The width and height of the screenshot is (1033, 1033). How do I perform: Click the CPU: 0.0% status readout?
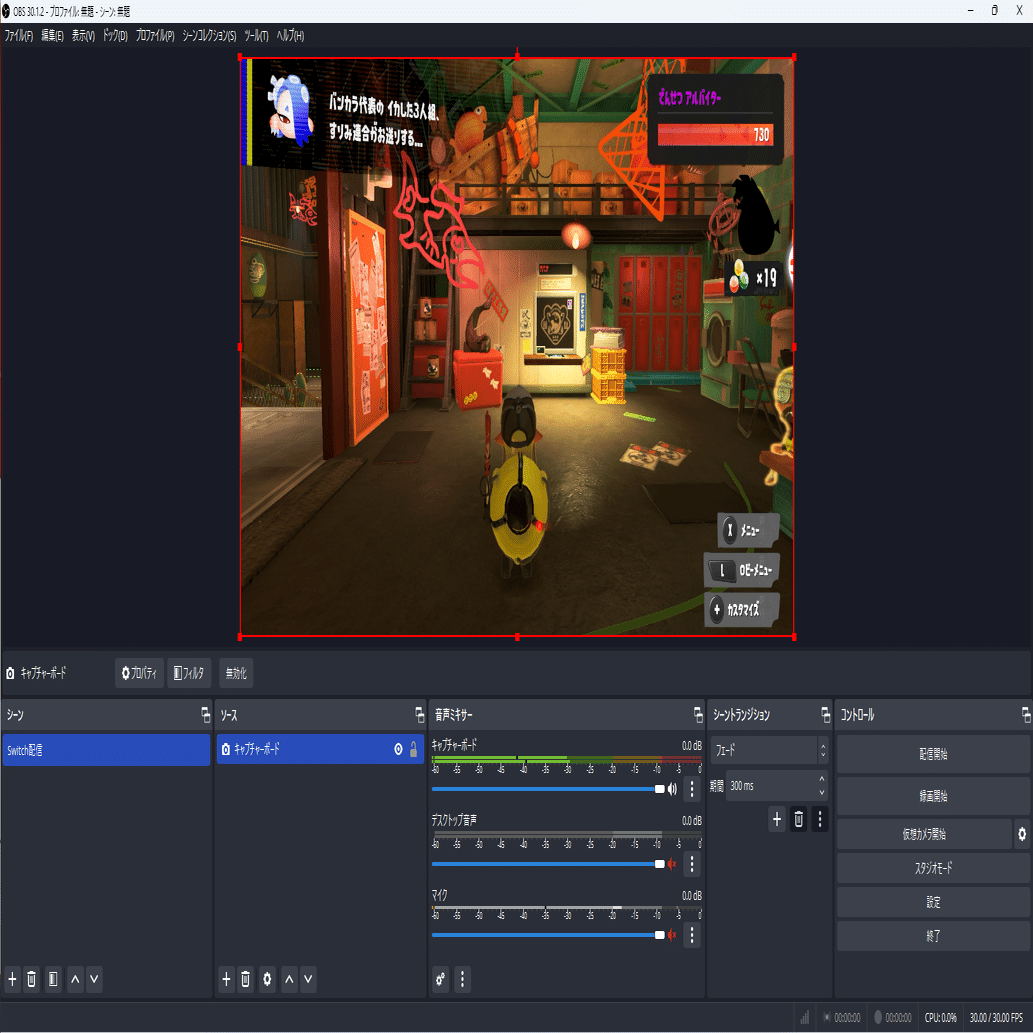pos(940,1018)
